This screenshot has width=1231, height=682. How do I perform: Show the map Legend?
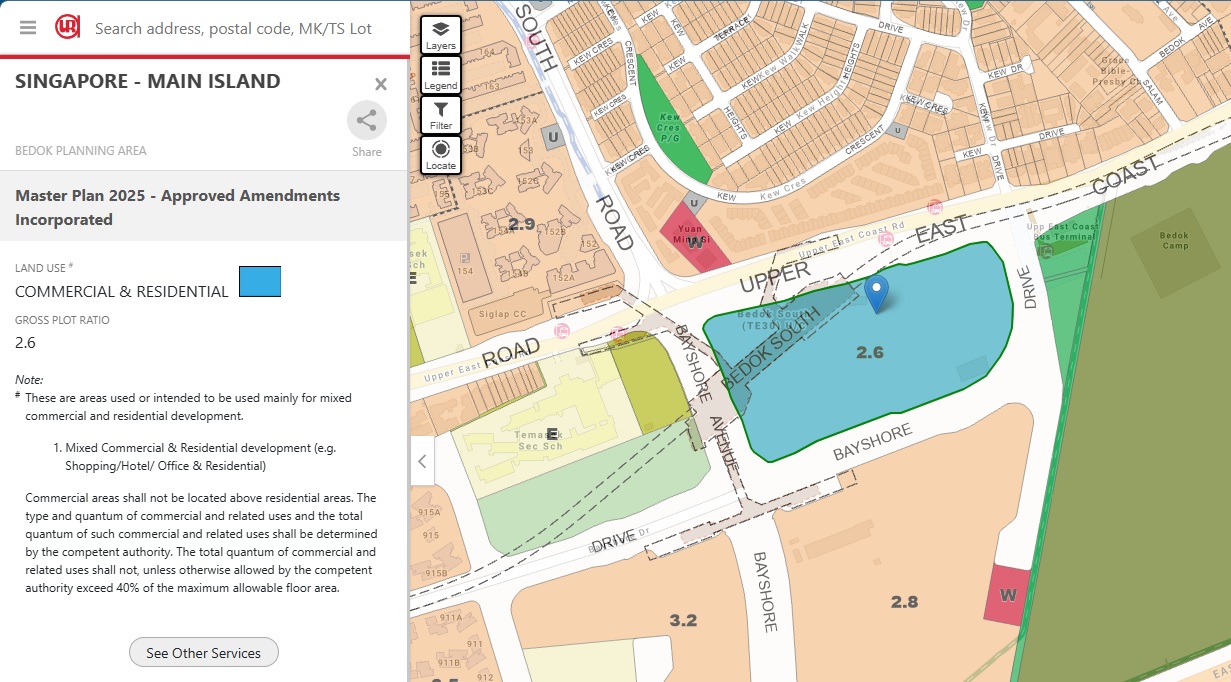(440, 75)
